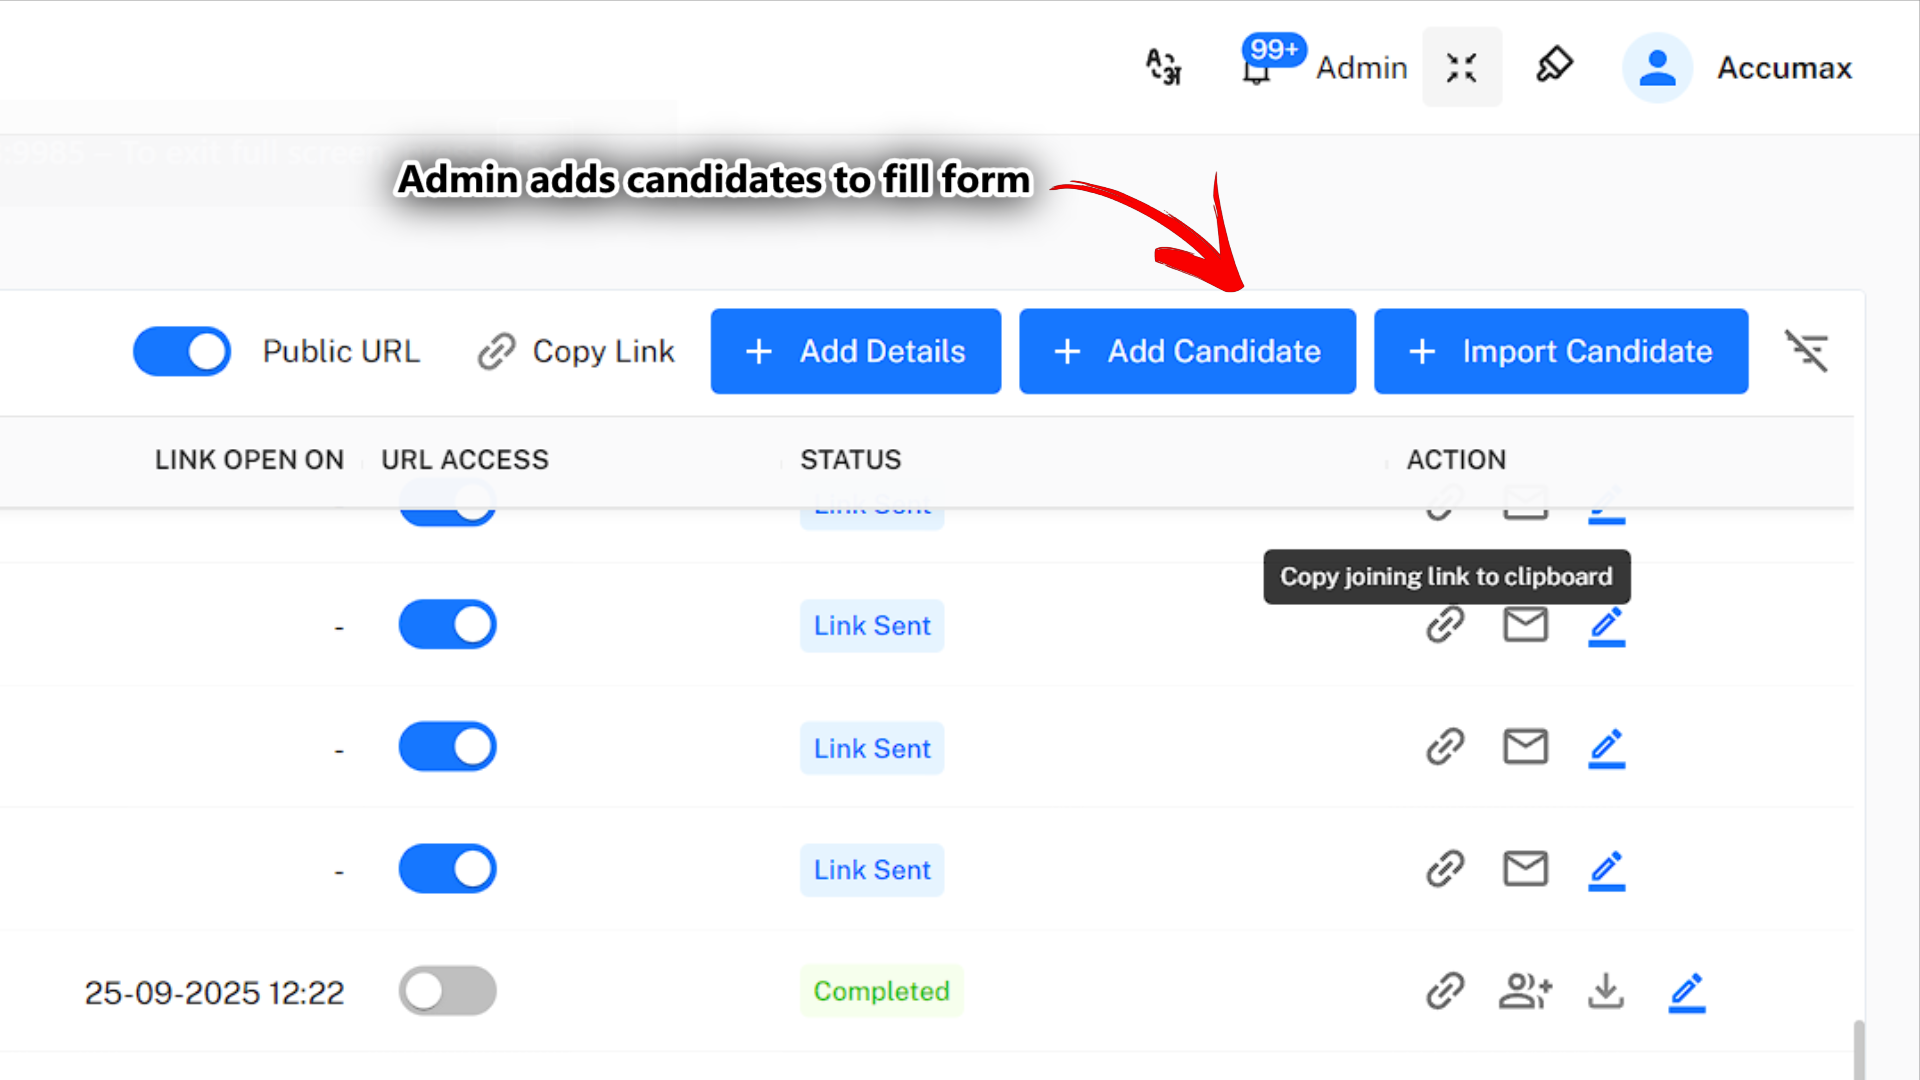Copy joining link for the second Link Sent row
The width and height of the screenshot is (1920, 1080).
tap(1445, 625)
